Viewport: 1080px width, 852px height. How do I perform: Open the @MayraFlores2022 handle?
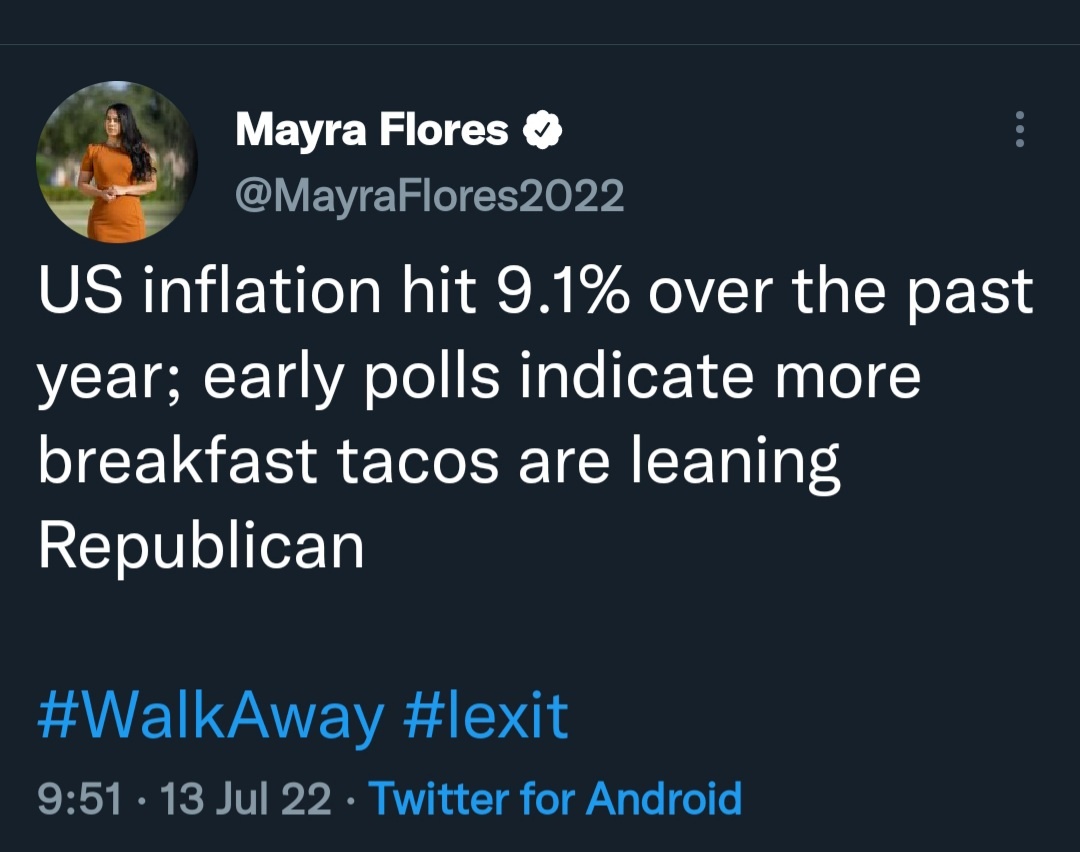(x=429, y=194)
